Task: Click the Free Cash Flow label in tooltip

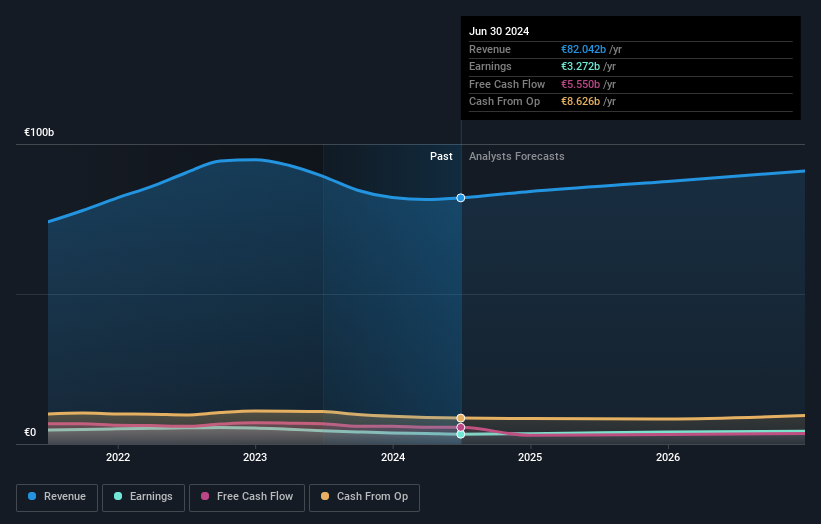Action: click(507, 84)
